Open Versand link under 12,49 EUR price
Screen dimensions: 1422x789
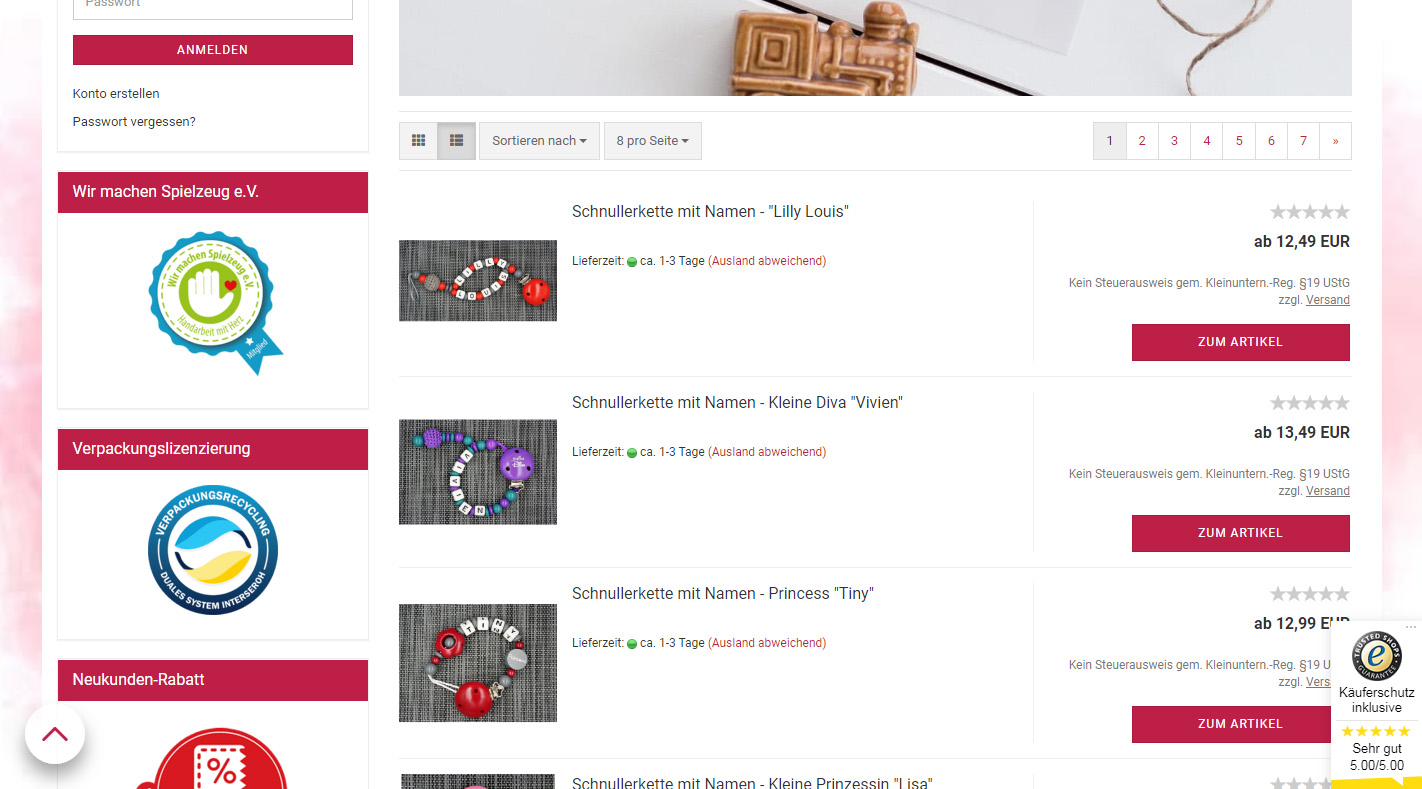click(1328, 300)
